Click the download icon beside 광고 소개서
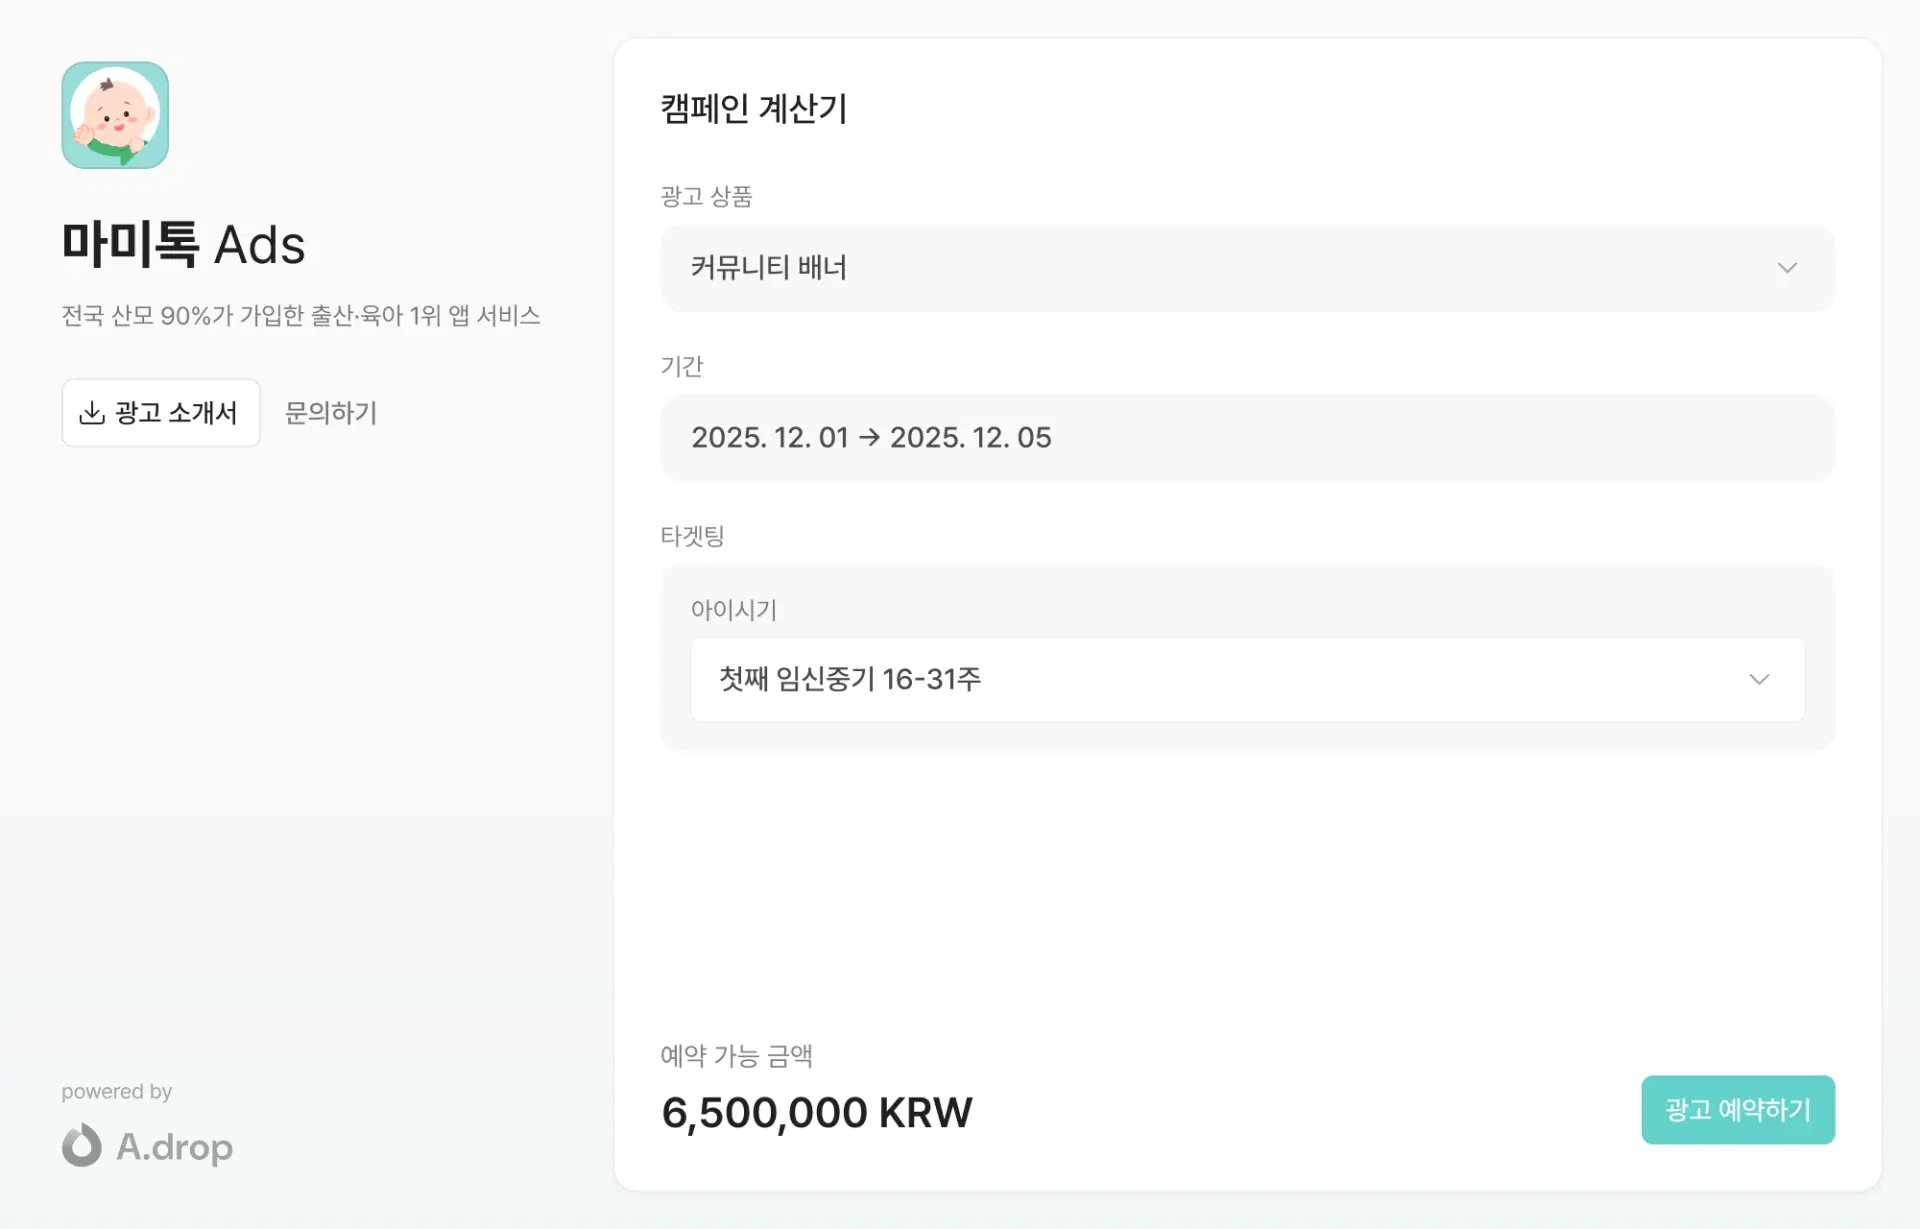 pos(92,413)
